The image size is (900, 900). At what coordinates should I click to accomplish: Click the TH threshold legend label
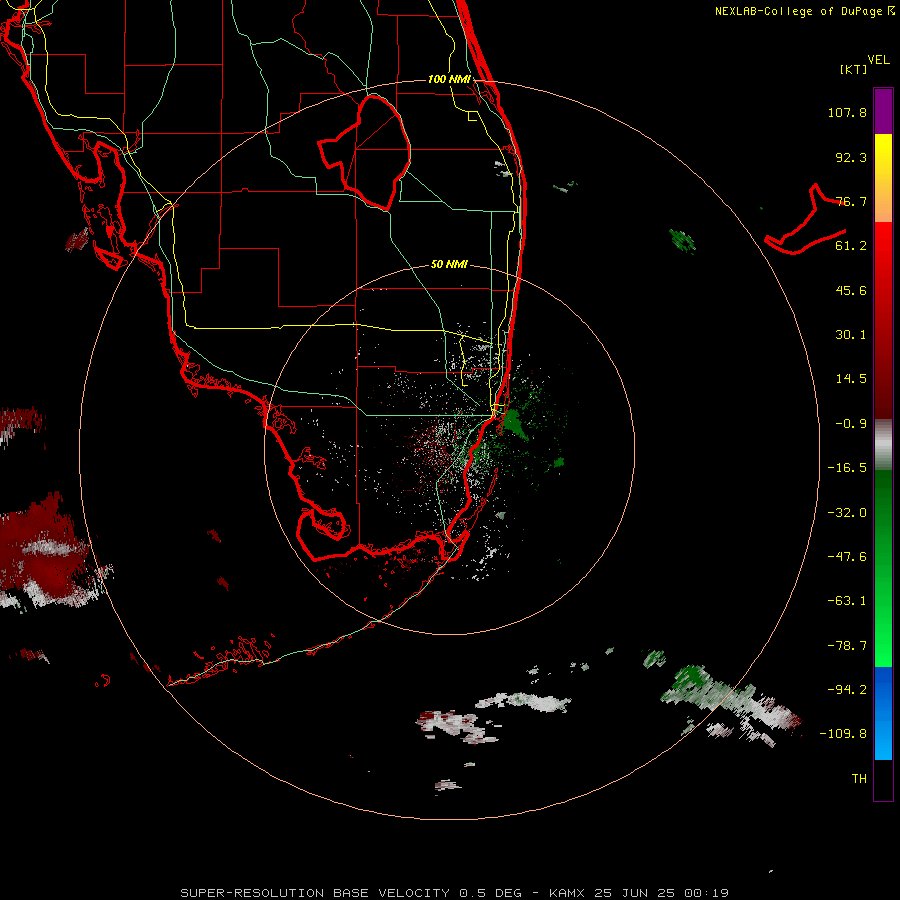859,779
